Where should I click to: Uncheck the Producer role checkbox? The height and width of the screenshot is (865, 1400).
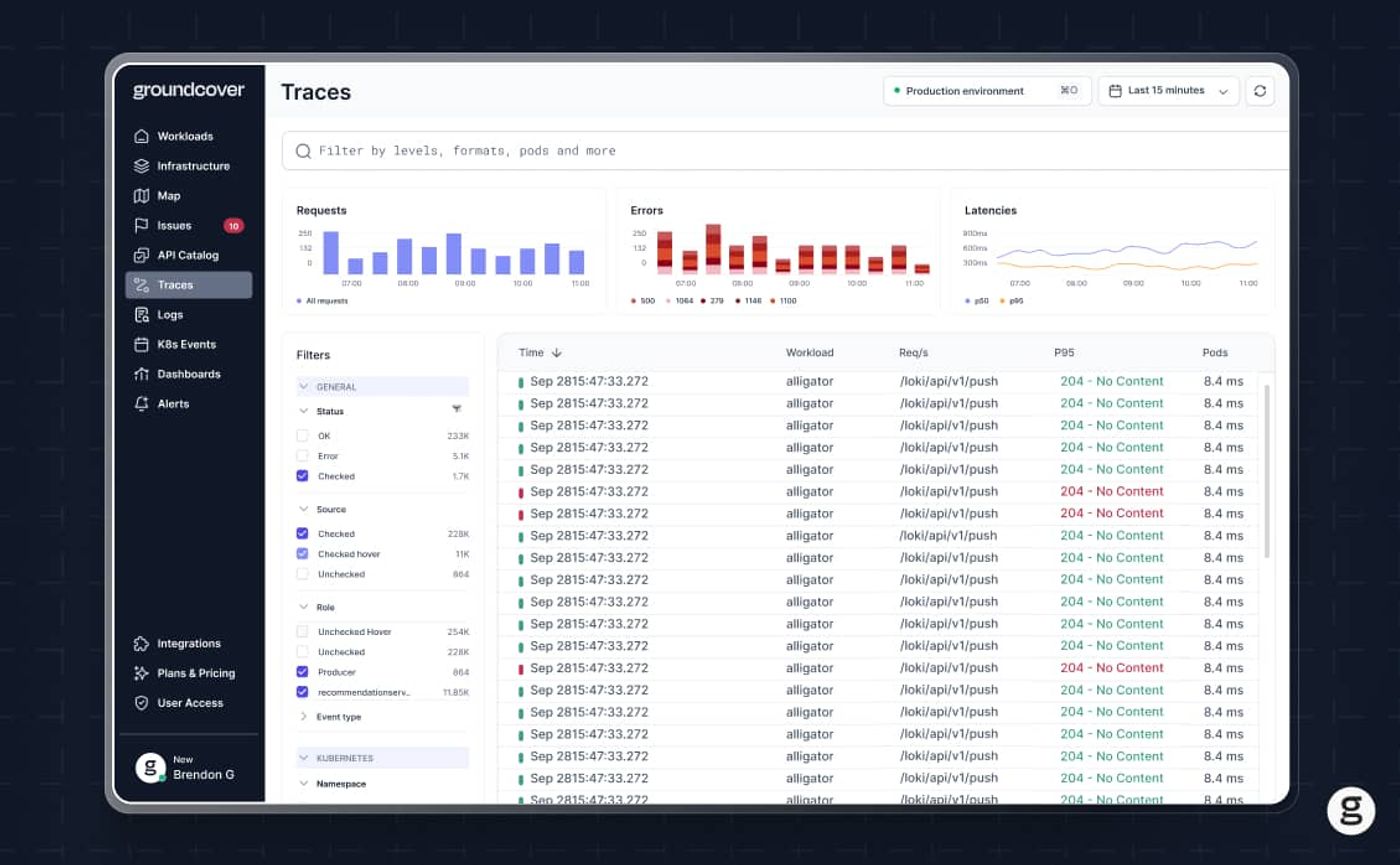[x=302, y=672]
